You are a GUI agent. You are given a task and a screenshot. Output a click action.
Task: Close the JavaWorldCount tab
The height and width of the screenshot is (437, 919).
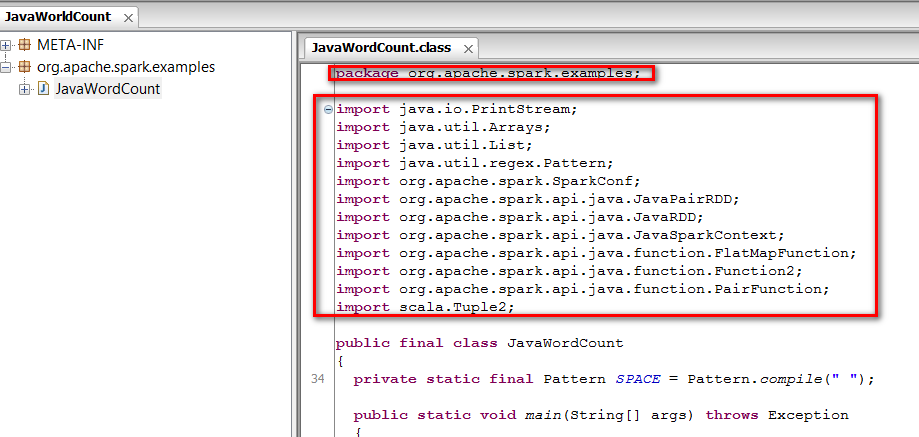point(128,18)
